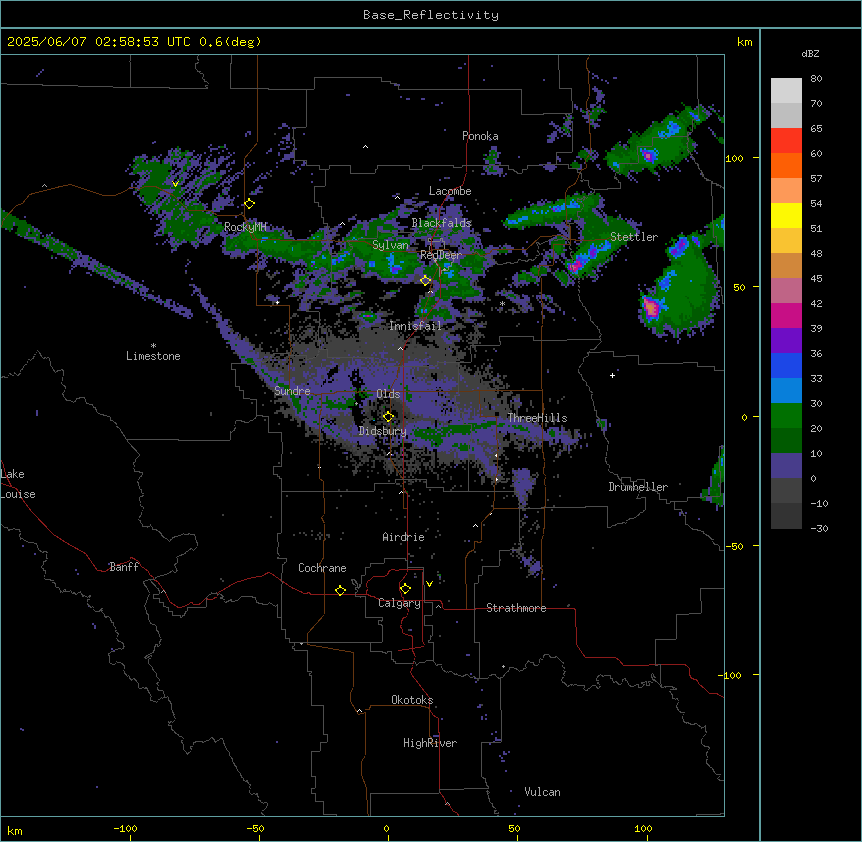Select the Strathmore label
The width and height of the screenshot is (862, 842).
click(x=516, y=608)
